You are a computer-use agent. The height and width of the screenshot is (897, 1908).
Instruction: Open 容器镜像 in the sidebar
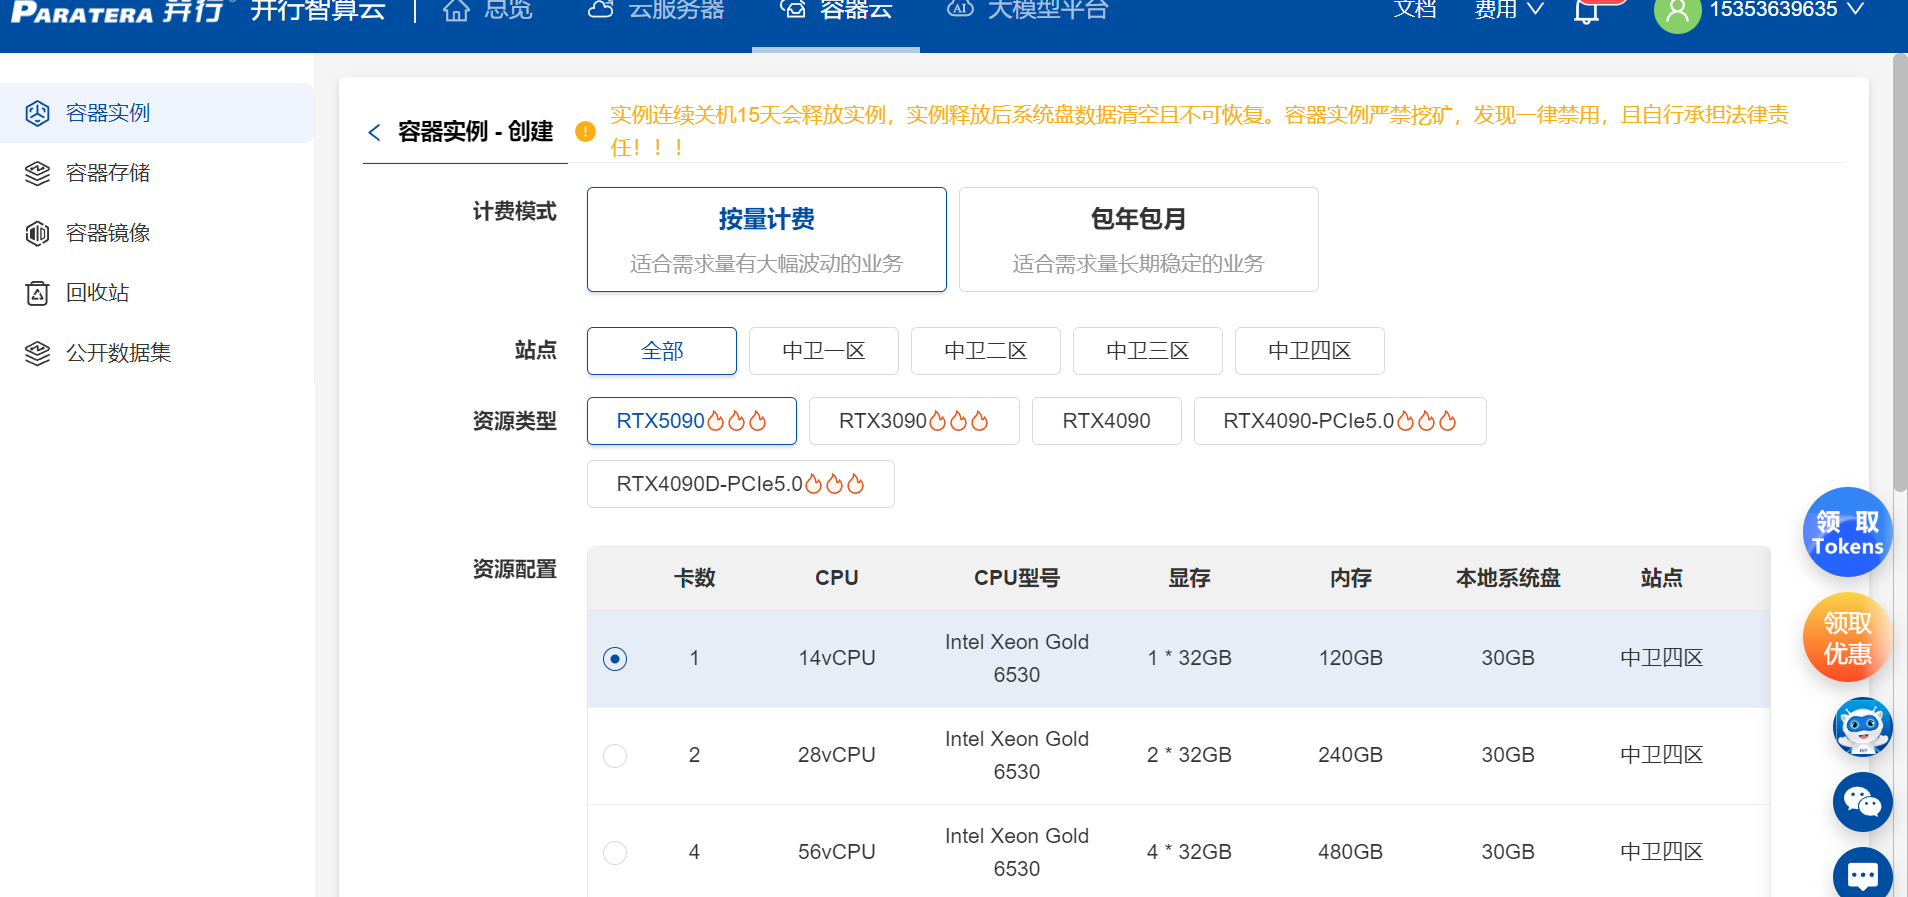[x=157, y=233]
